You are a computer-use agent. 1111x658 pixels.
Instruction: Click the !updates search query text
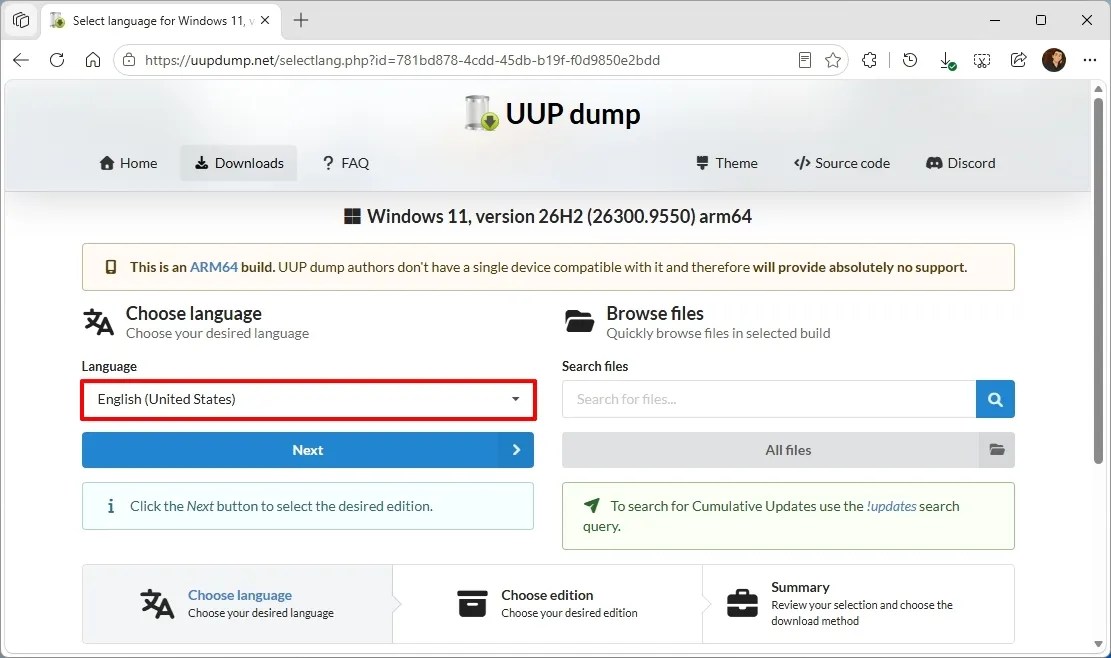891,506
